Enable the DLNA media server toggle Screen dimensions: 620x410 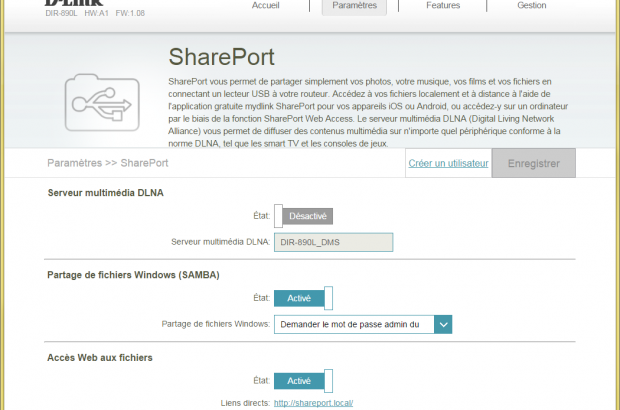pos(303,215)
